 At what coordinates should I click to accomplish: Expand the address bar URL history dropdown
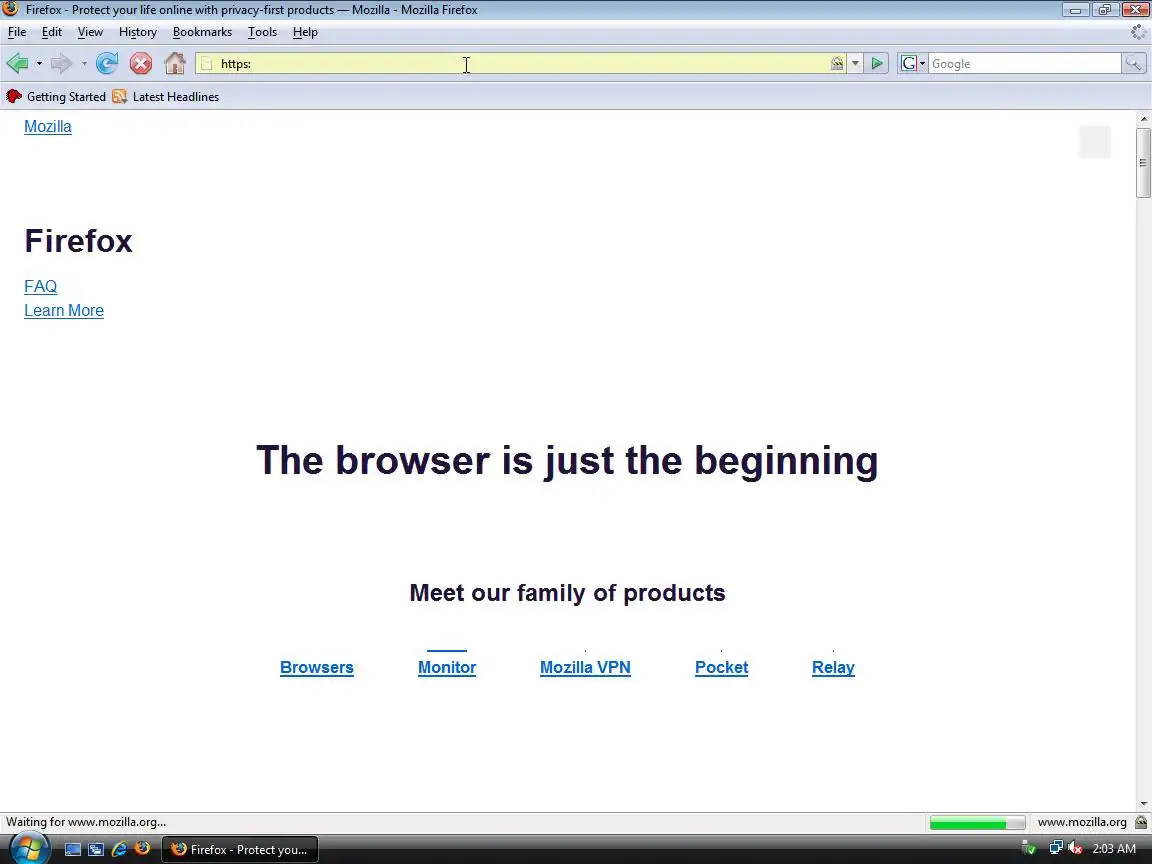pyautogui.click(x=855, y=64)
